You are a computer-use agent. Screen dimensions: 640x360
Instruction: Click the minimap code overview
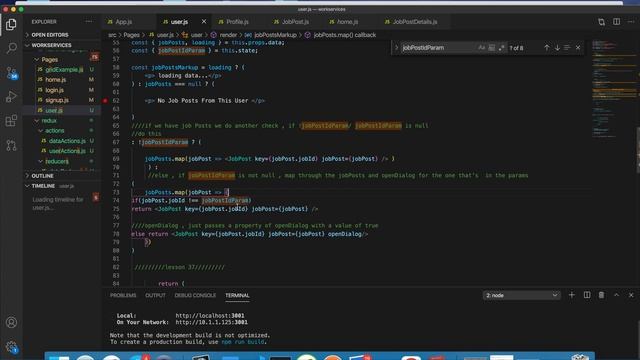[x=614, y=89]
